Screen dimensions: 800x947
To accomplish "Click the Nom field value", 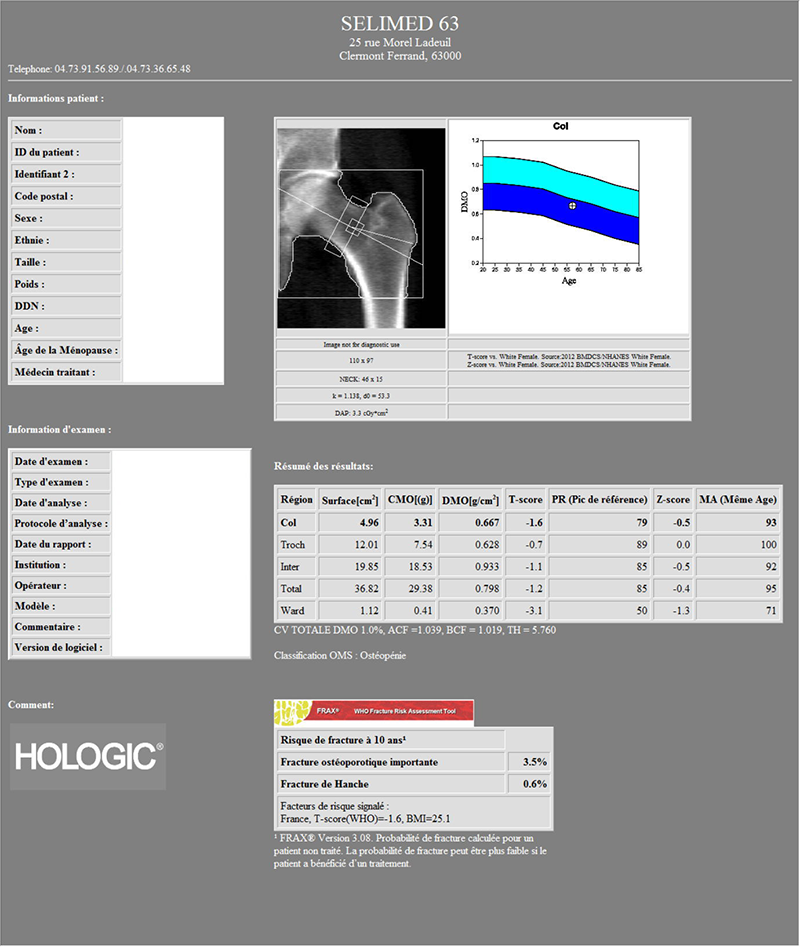I will [x=172, y=130].
